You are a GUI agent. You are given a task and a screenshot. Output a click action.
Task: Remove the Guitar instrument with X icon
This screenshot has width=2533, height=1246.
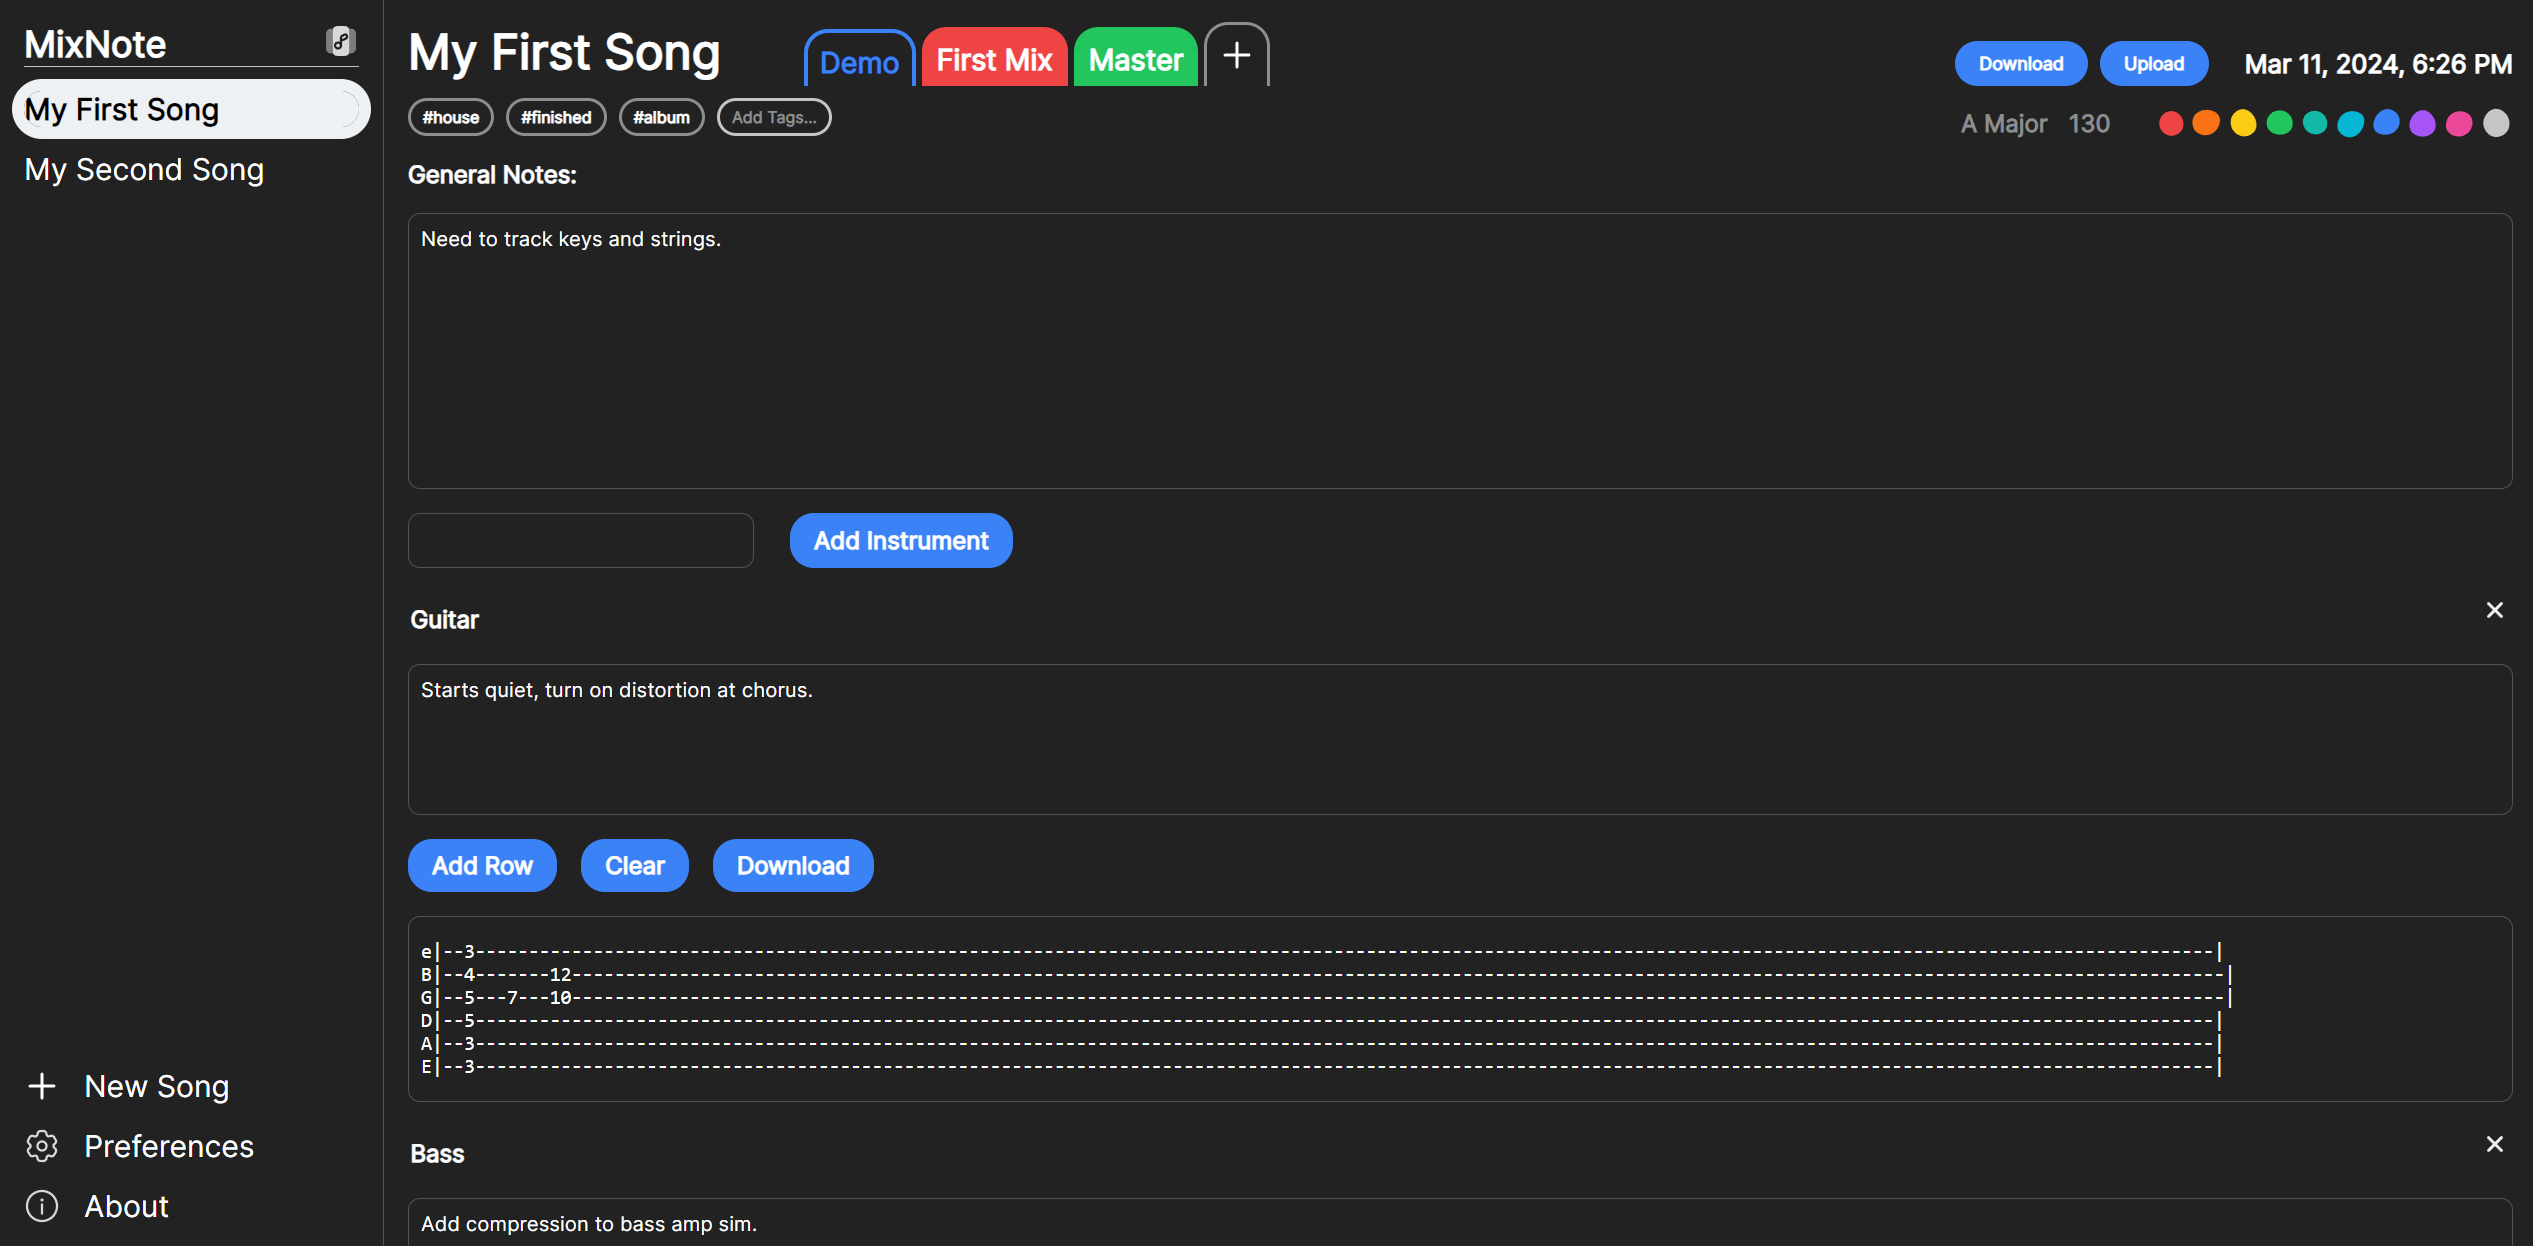2495,610
